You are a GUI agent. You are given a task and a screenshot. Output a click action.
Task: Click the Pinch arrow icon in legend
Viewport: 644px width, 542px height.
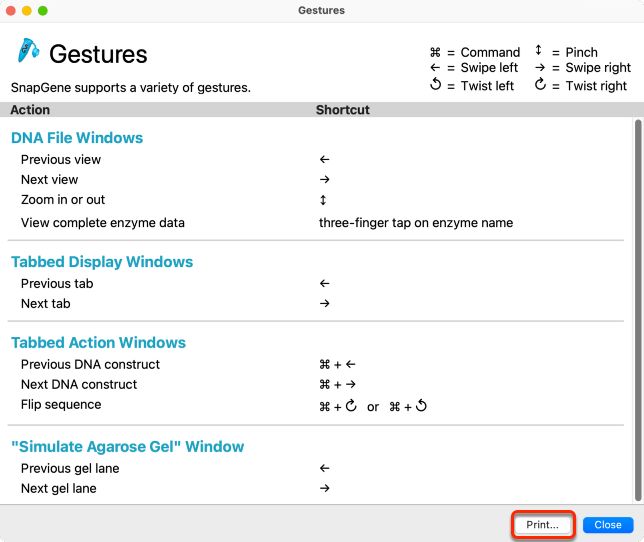(x=538, y=50)
